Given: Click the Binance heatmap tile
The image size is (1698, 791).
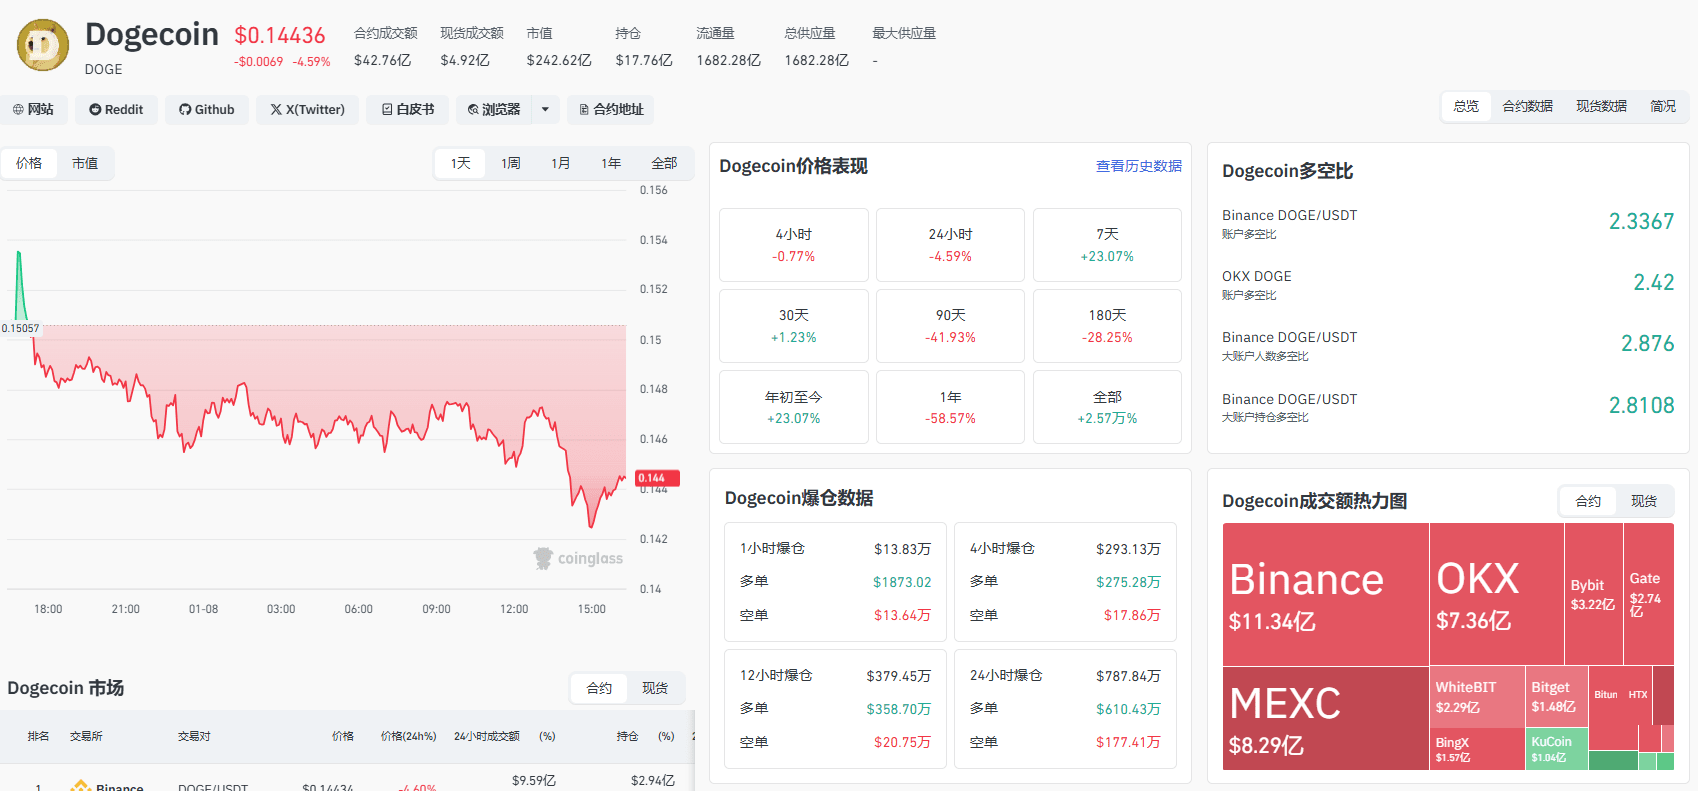Looking at the screenshot, I should click(x=1326, y=594).
